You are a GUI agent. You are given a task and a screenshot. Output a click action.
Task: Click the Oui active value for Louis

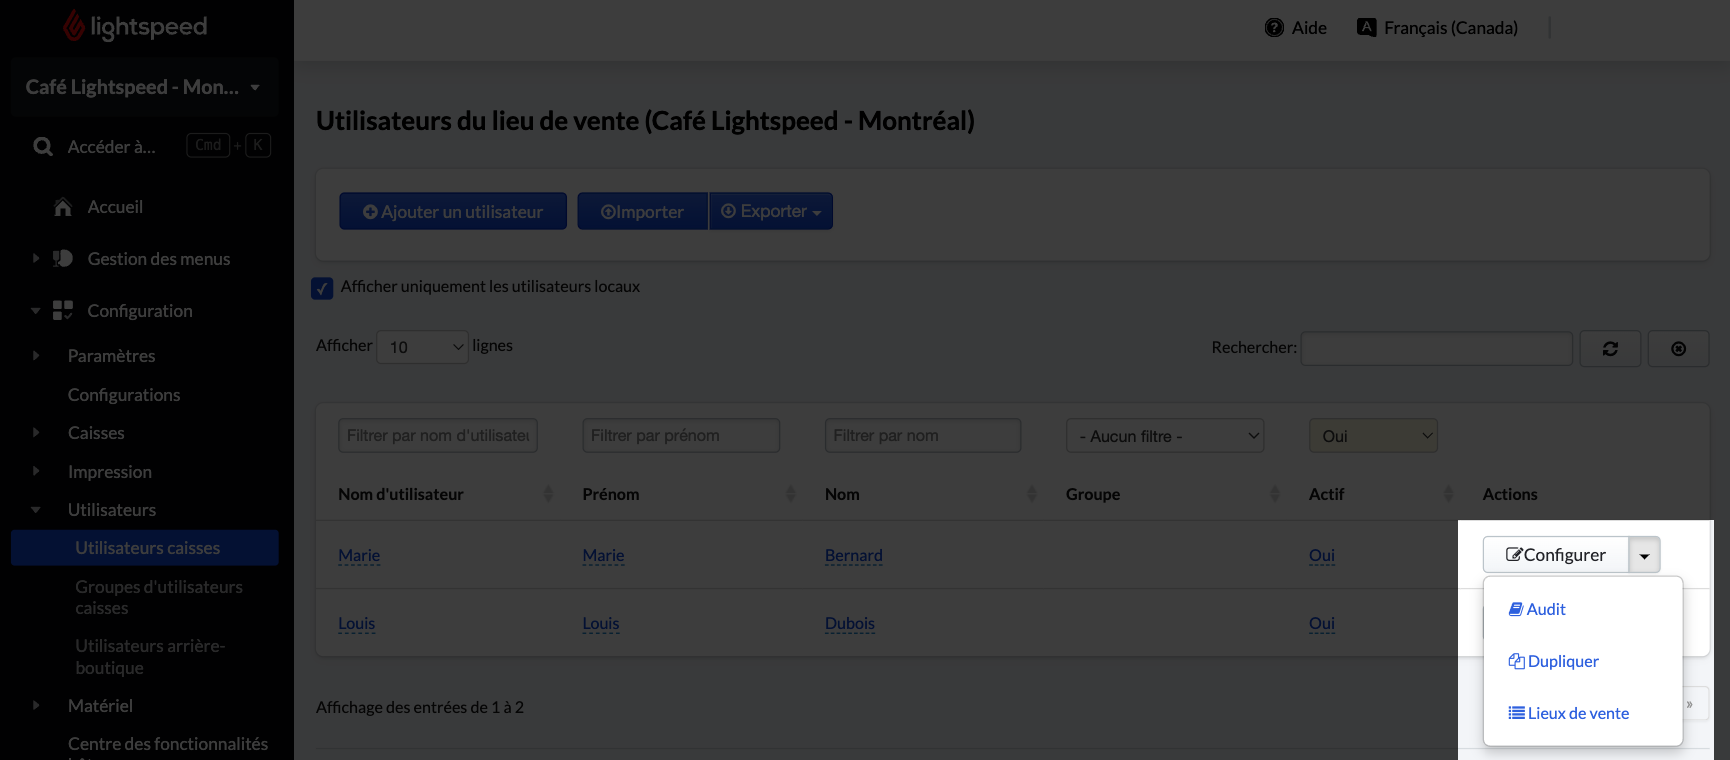(1322, 623)
